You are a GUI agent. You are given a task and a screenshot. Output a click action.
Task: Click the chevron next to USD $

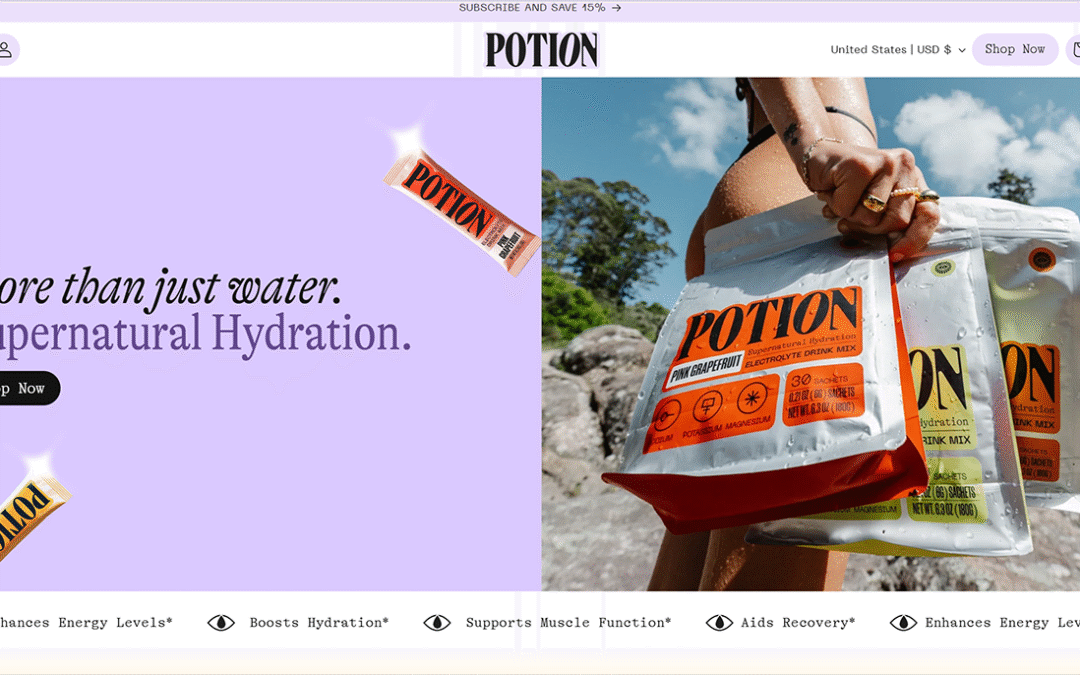(962, 50)
